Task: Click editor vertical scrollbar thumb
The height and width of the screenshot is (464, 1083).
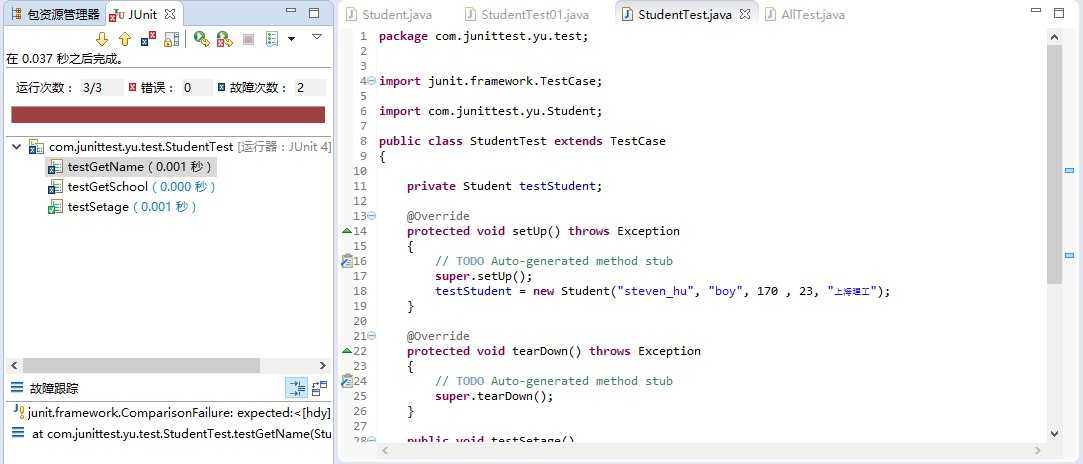Action: pos(1054,164)
